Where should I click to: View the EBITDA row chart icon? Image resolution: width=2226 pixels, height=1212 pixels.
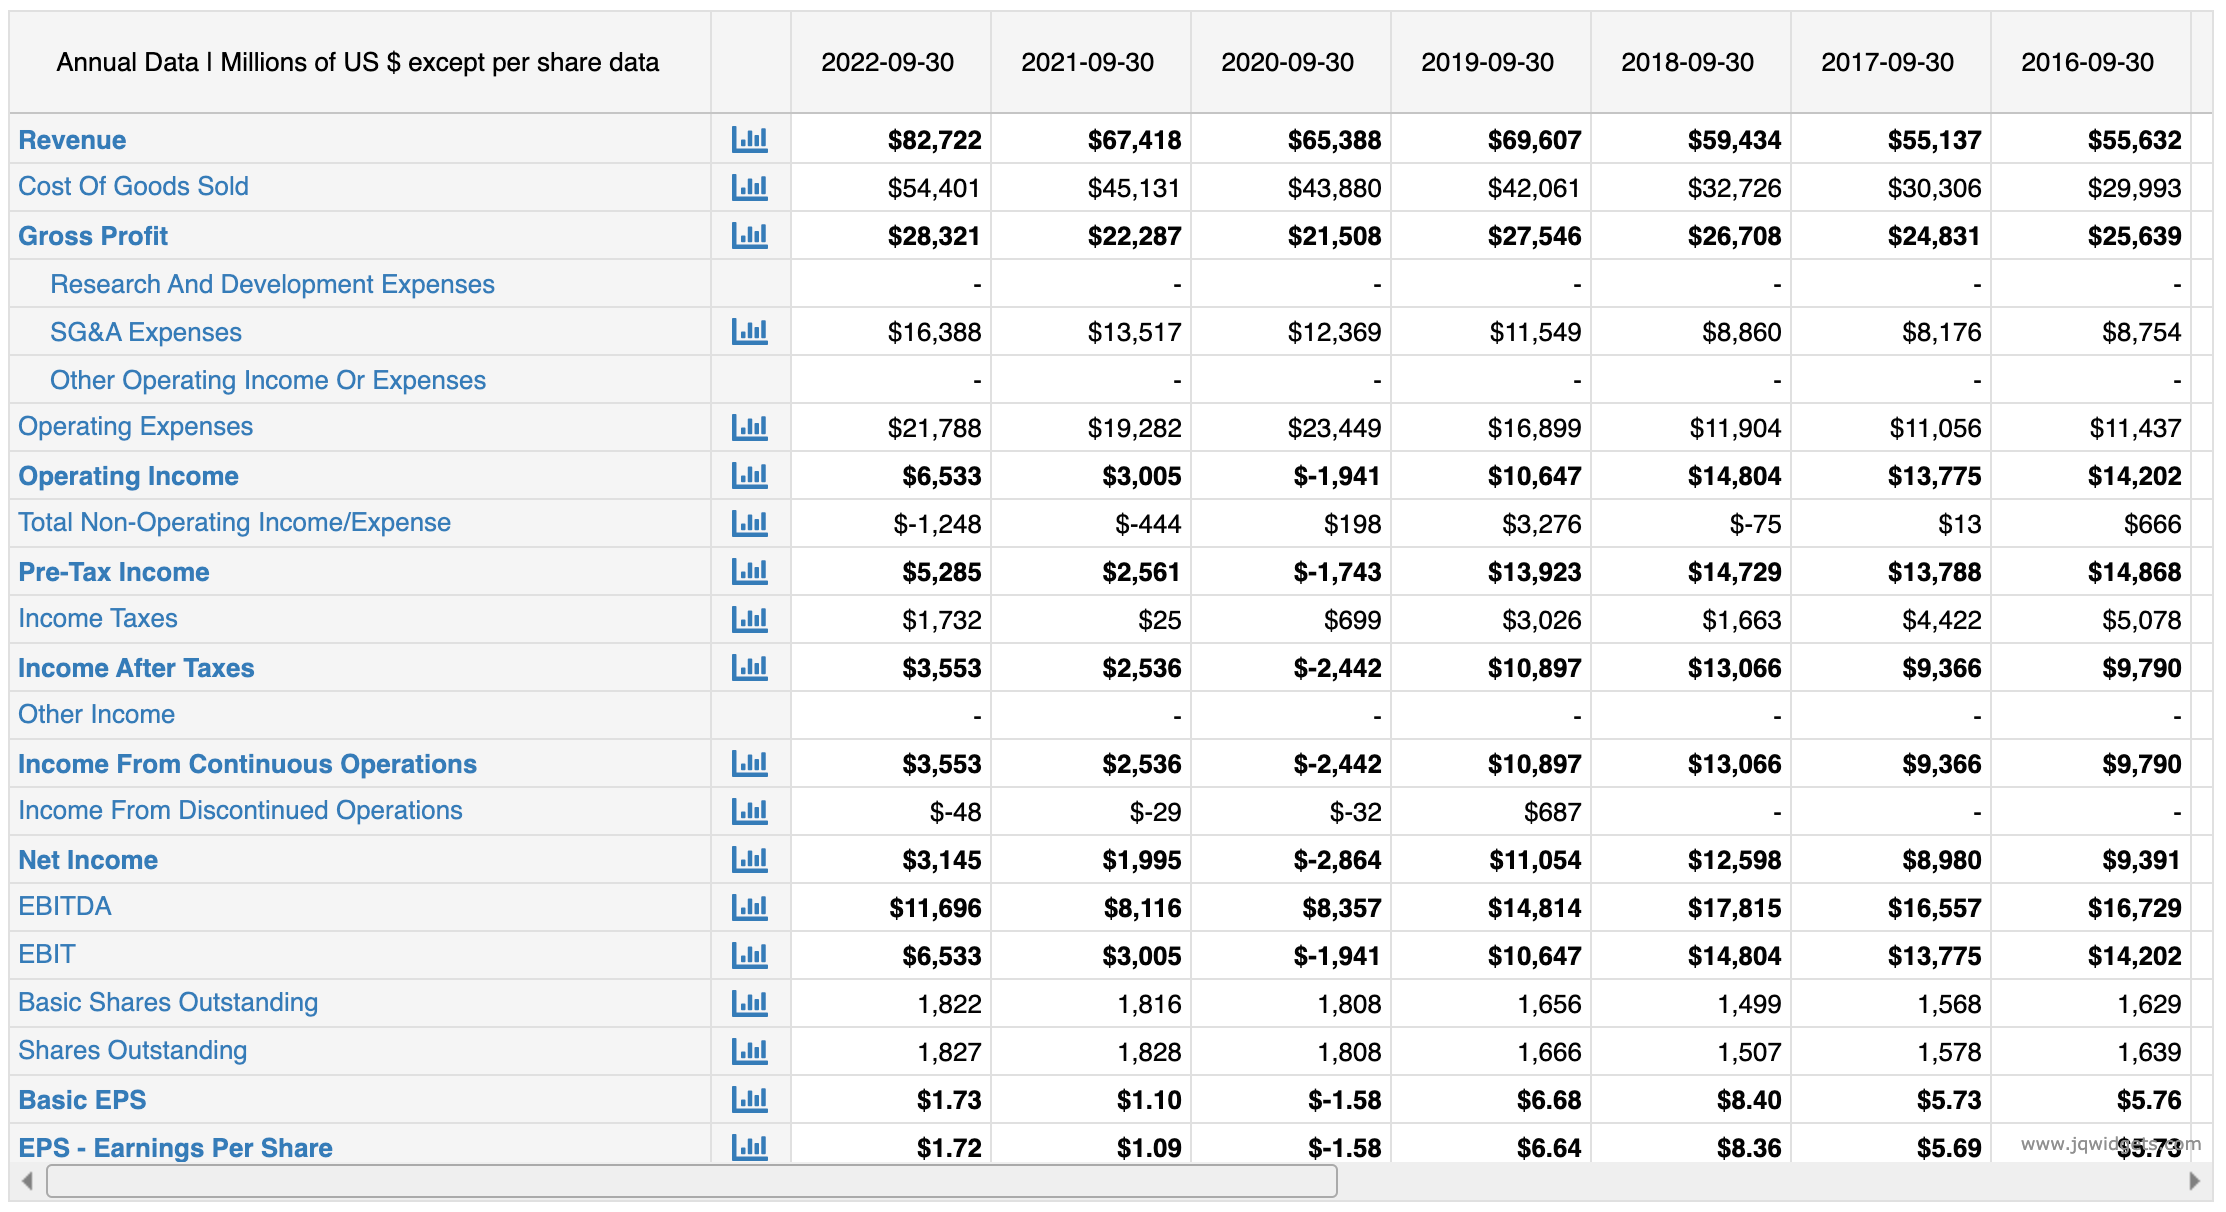[749, 907]
